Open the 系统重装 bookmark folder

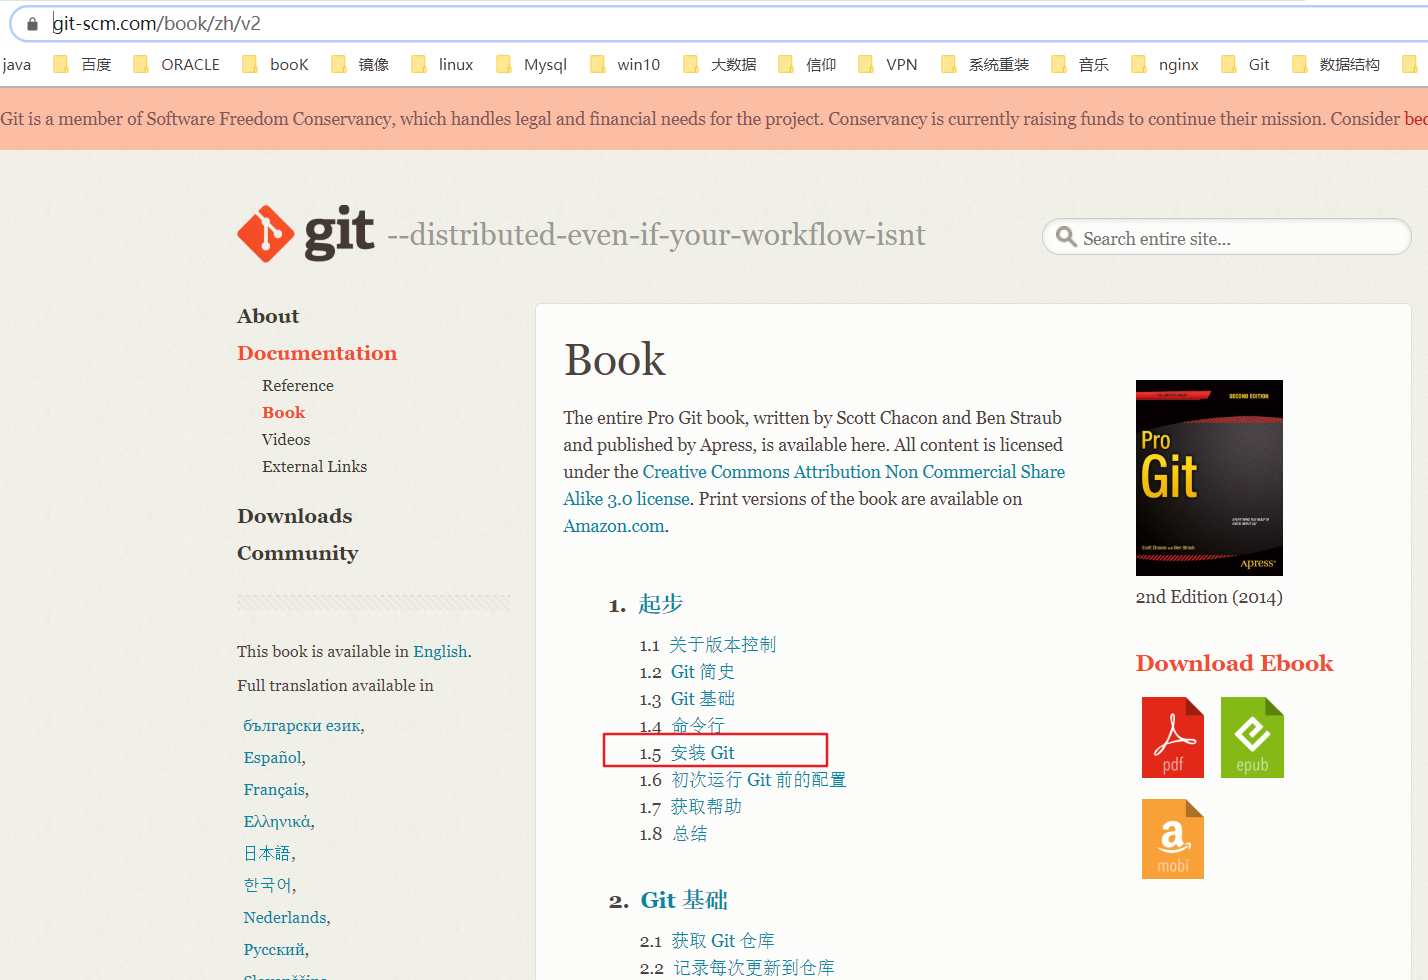pos(985,65)
